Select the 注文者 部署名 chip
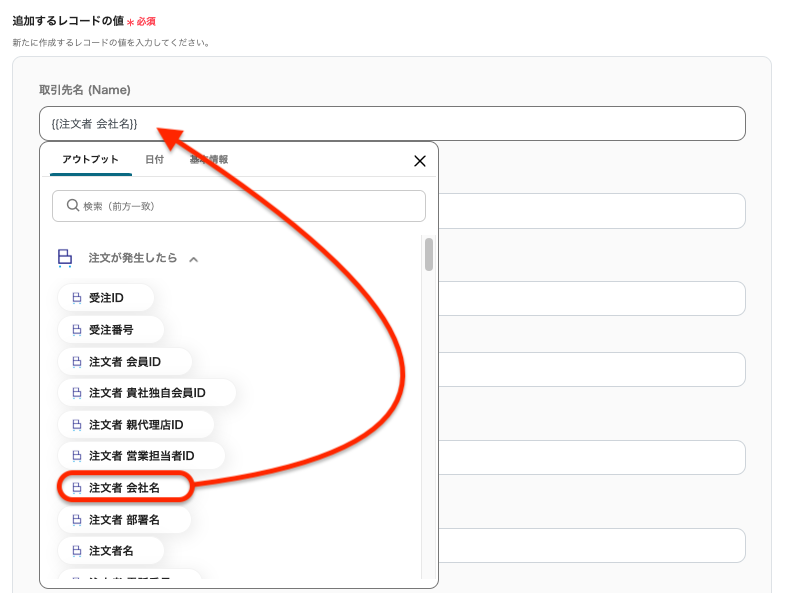 coord(124,520)
